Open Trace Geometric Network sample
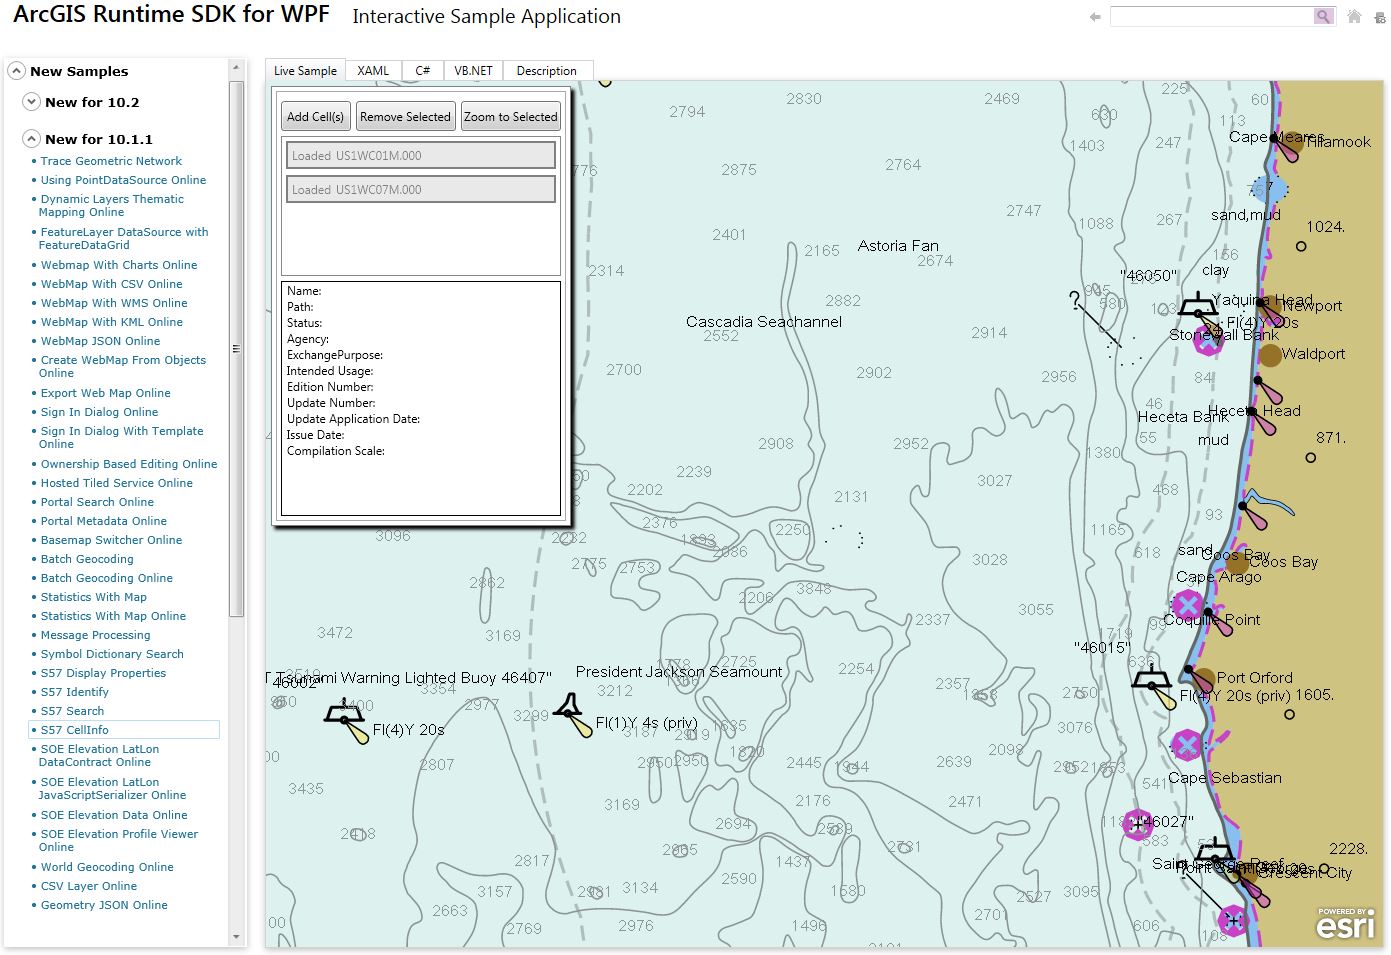The width and height of the screenshot is (1391, 955). (x=111, y=161)
